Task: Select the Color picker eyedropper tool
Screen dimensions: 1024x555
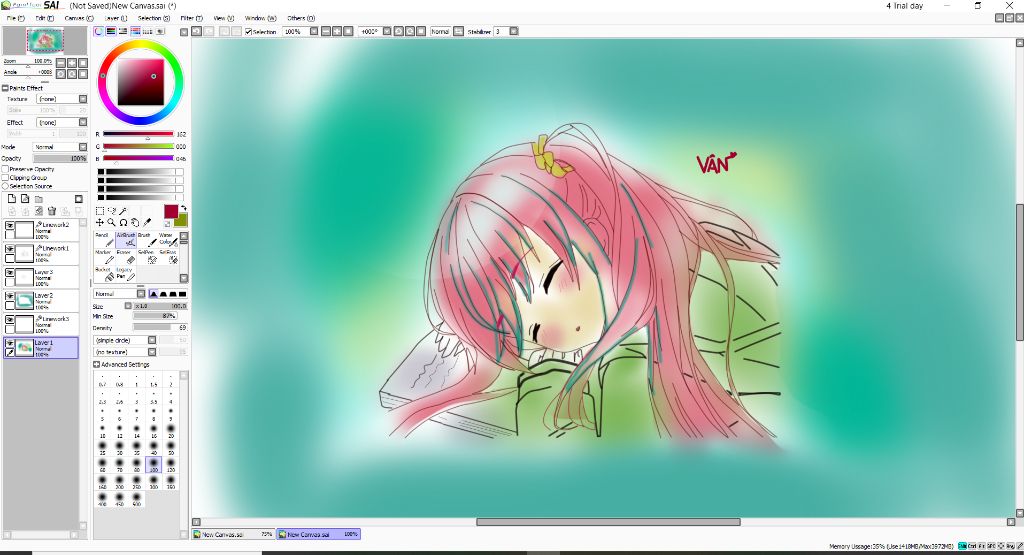Action: (x=147, y=223)
